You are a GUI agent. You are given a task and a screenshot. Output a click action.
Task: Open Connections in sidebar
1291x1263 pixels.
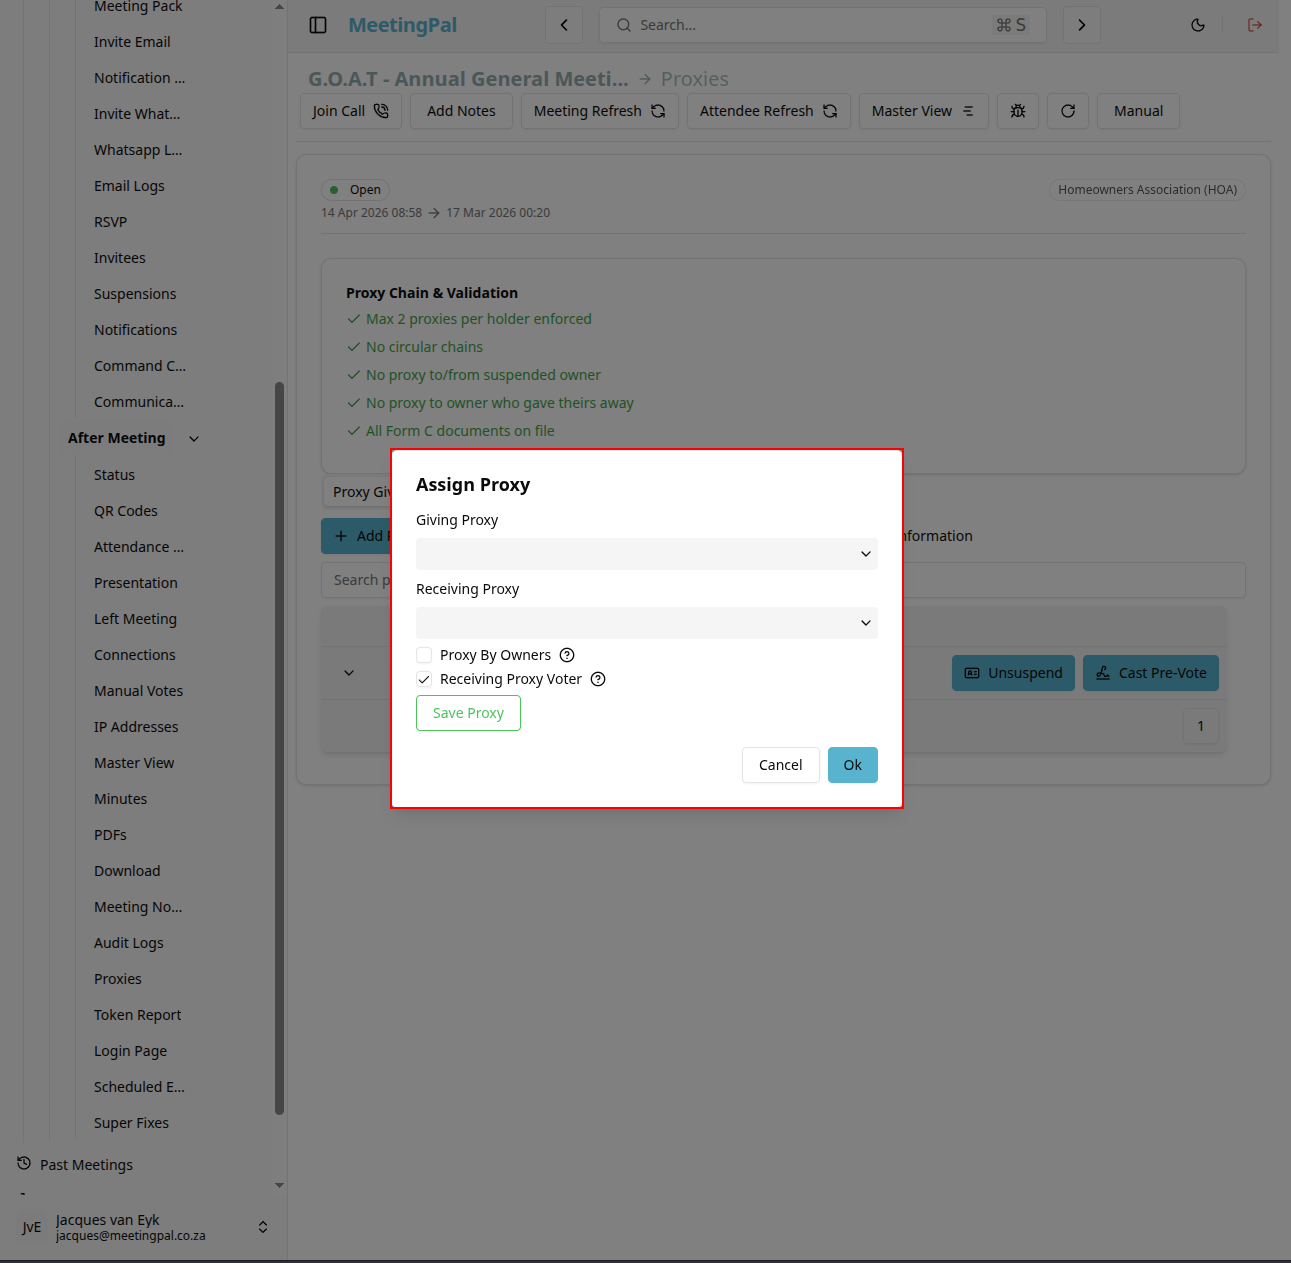click(135, 655)
